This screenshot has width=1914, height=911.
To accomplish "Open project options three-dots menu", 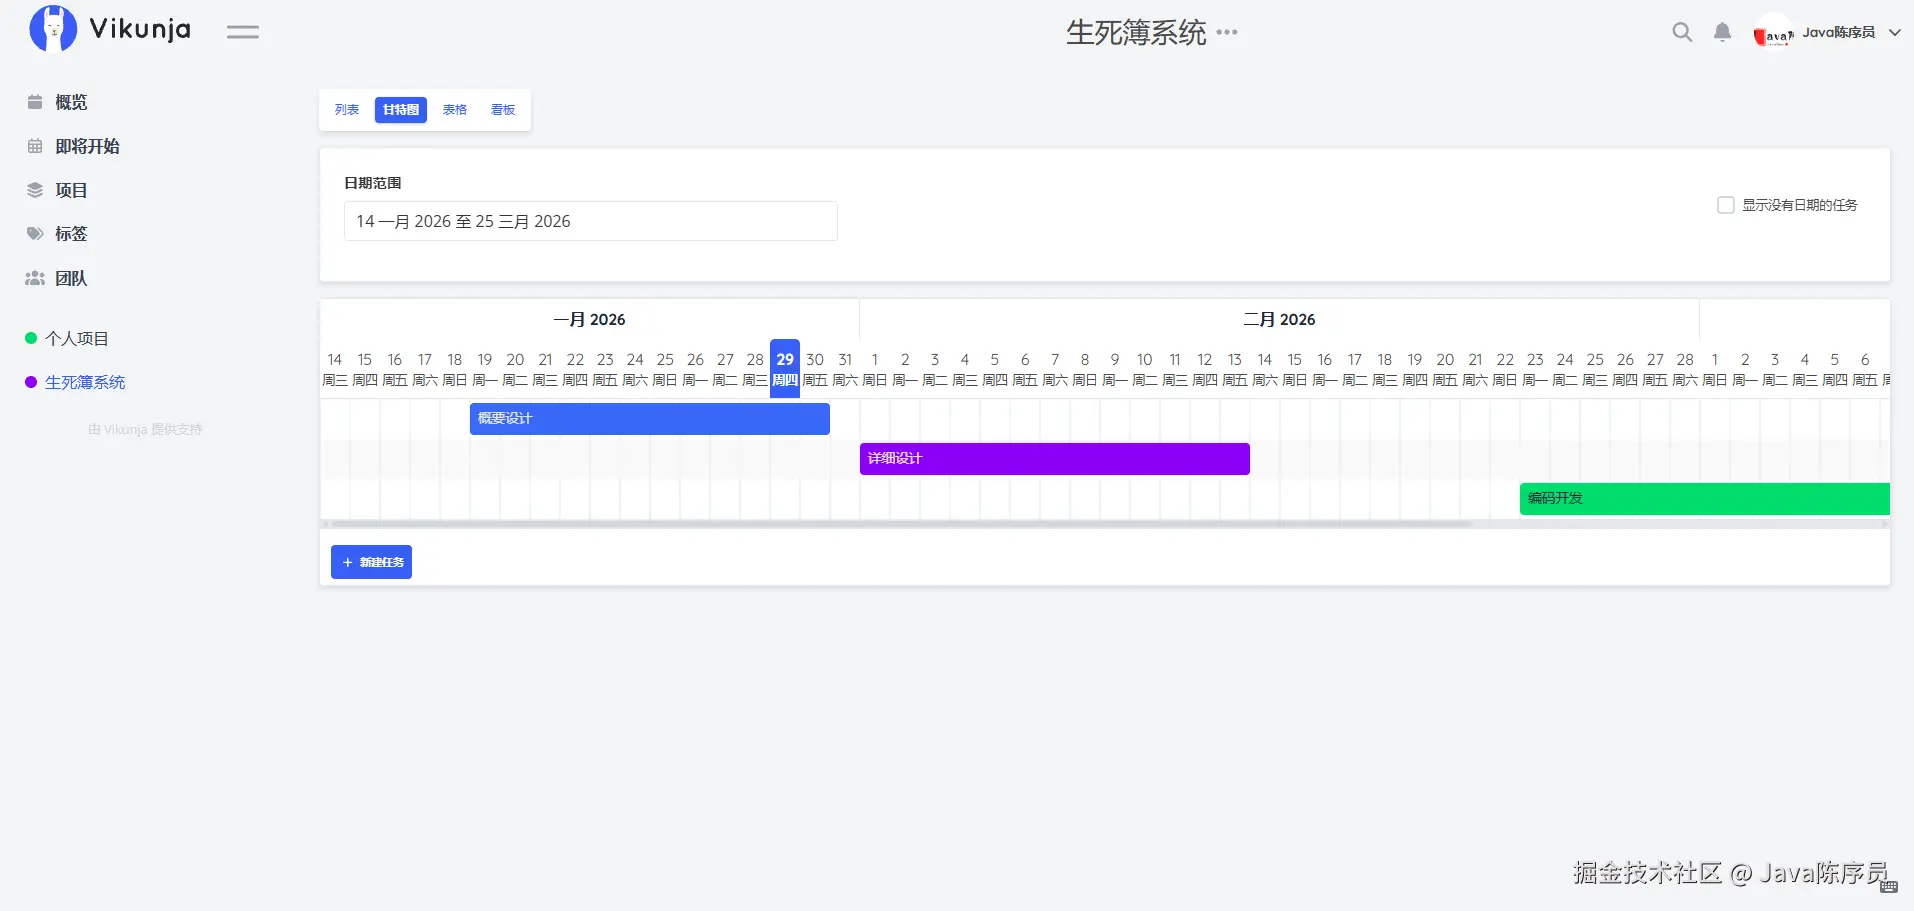I will pyautogui.click(x=1227, y=32).
